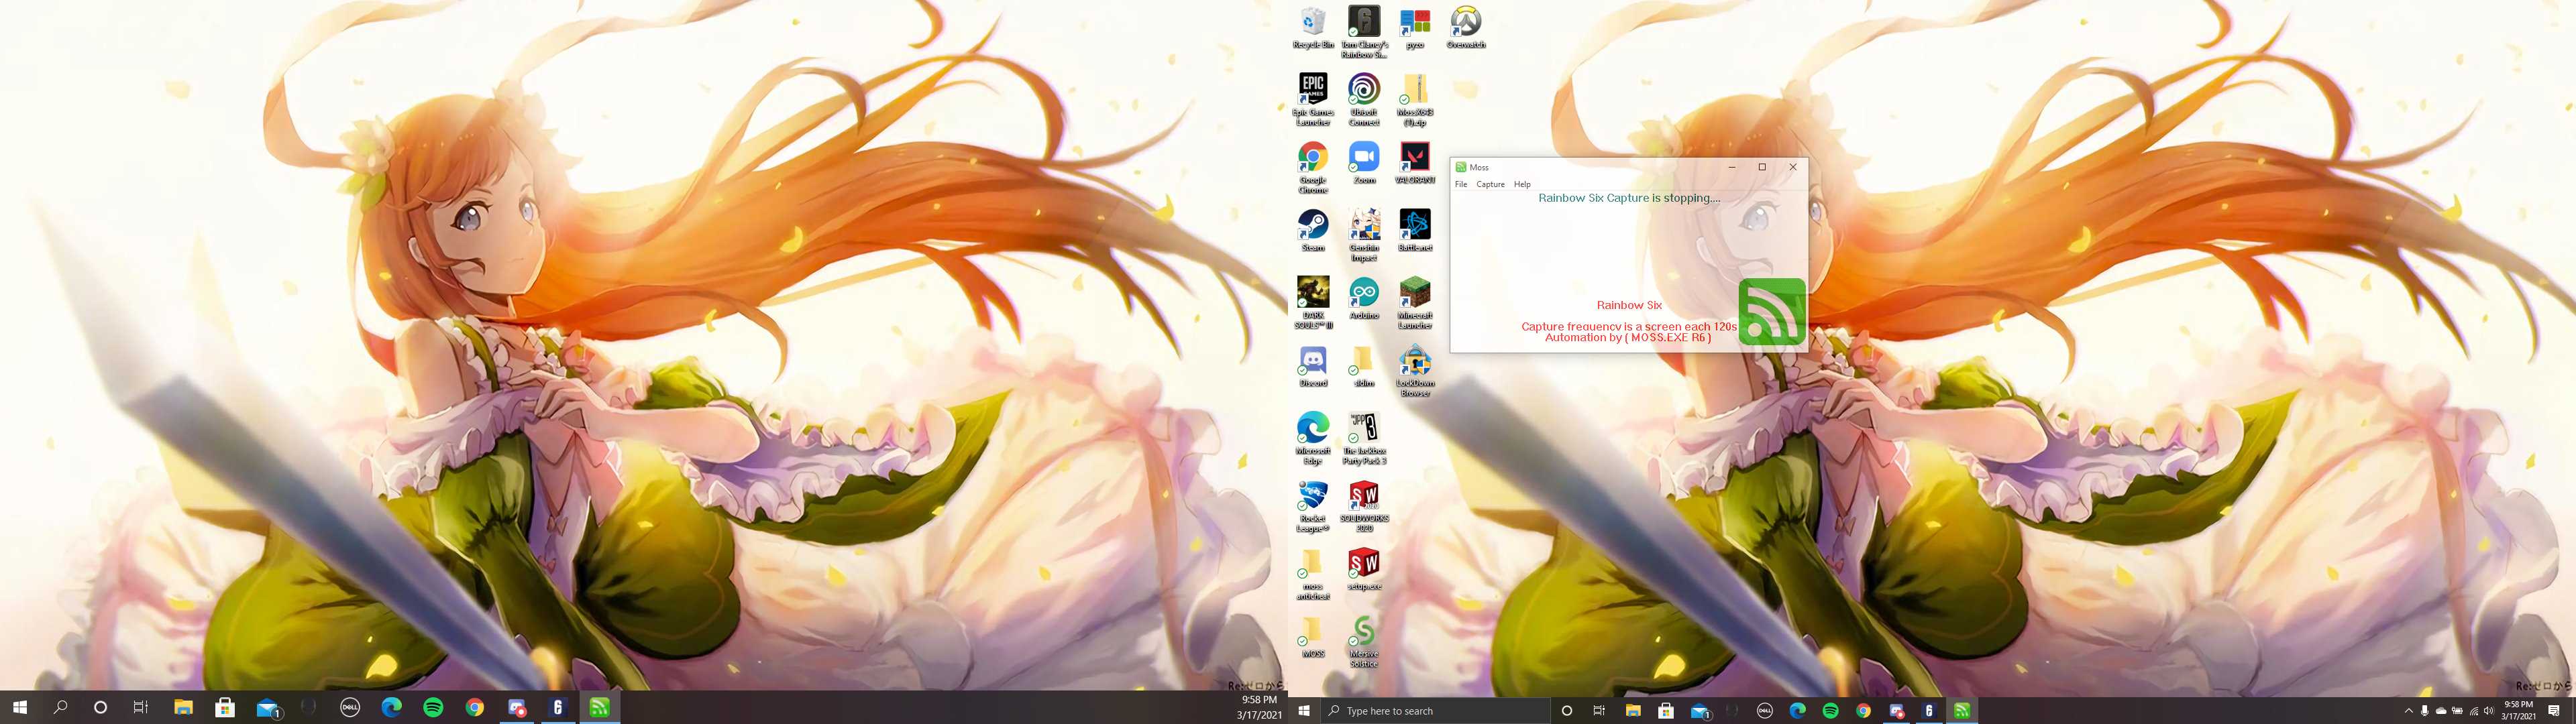Image resolution: width=2576 pixels, height=724 pixels.
Task: Open Discord on the first-monitor taskbar
Action: (517, 707)
